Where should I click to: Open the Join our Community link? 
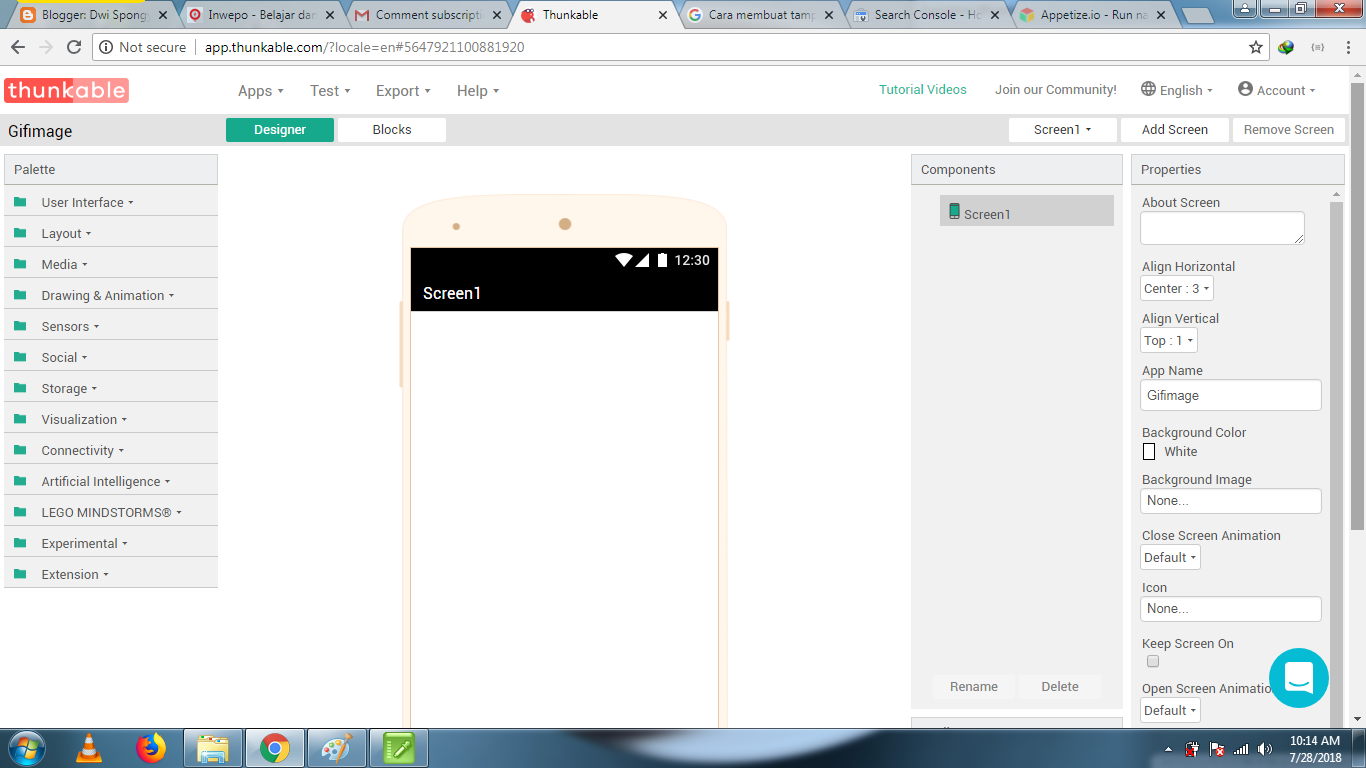click(1056, 89)
